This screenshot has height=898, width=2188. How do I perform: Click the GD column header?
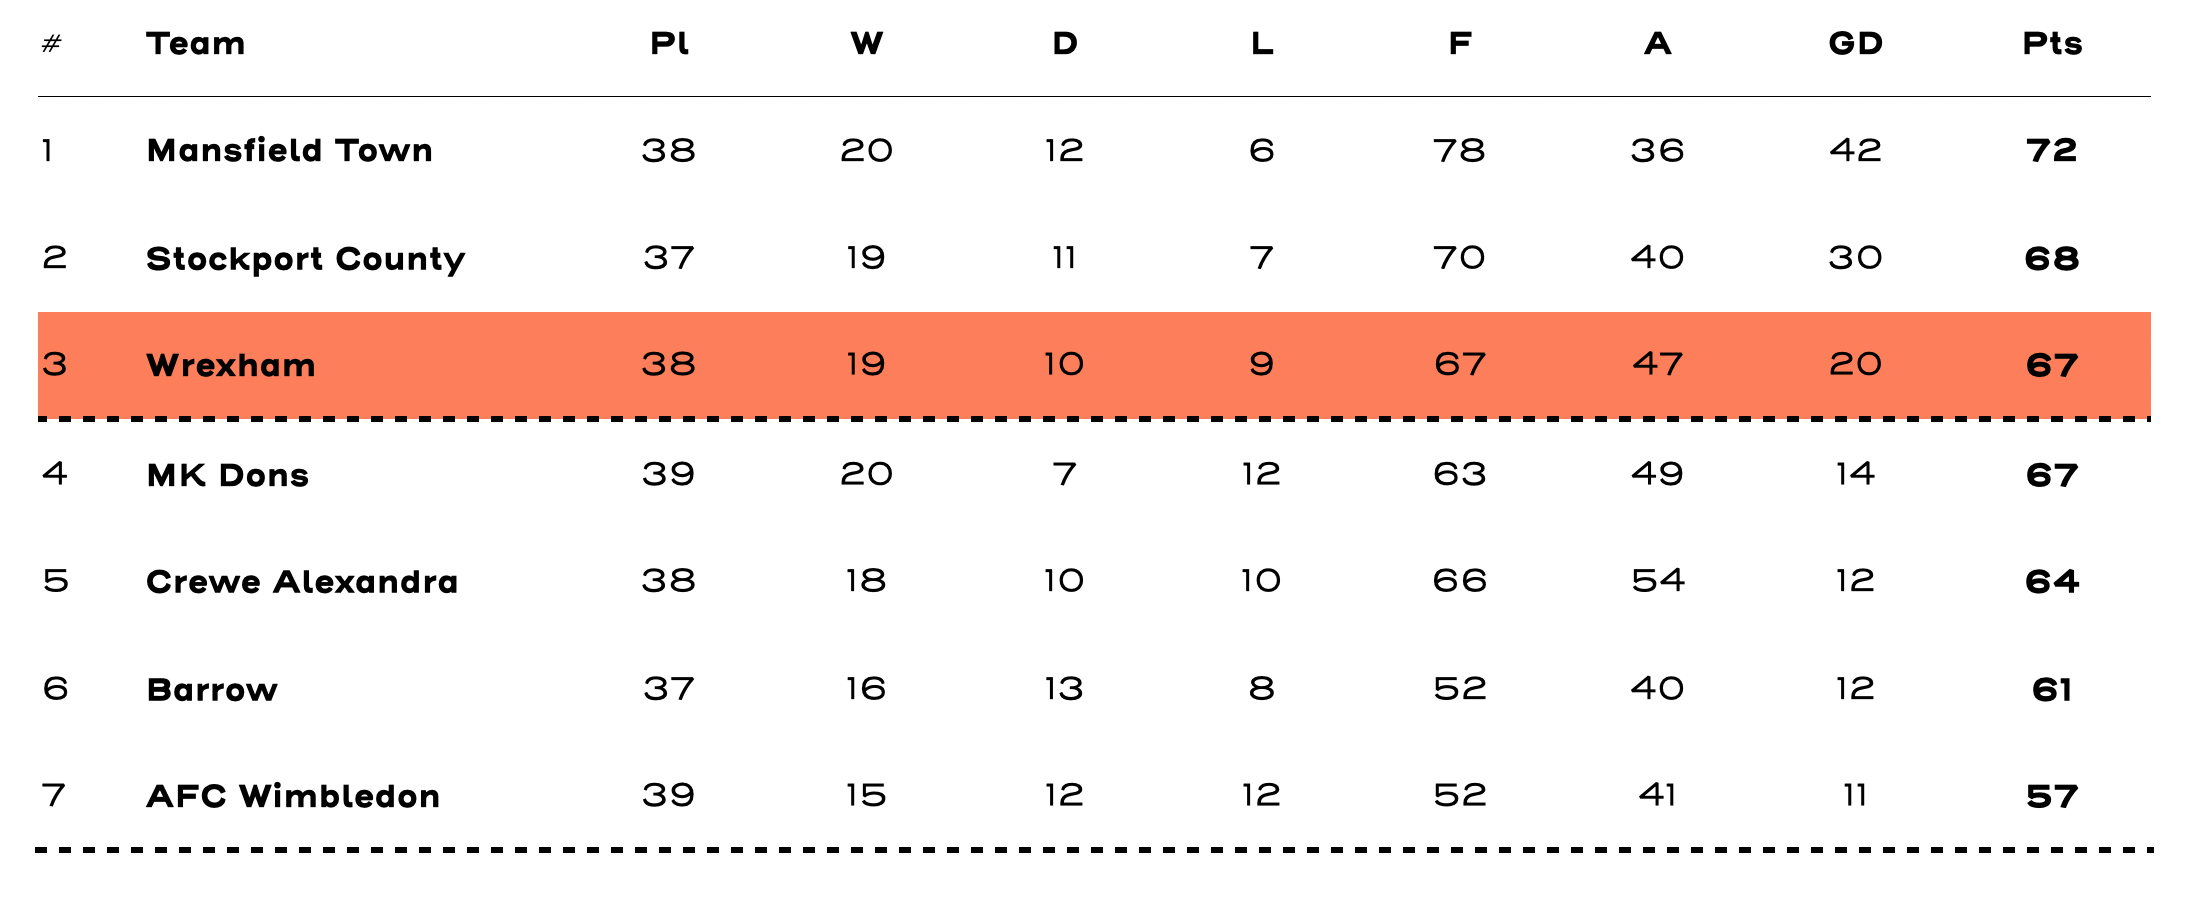click(1855, 43)
